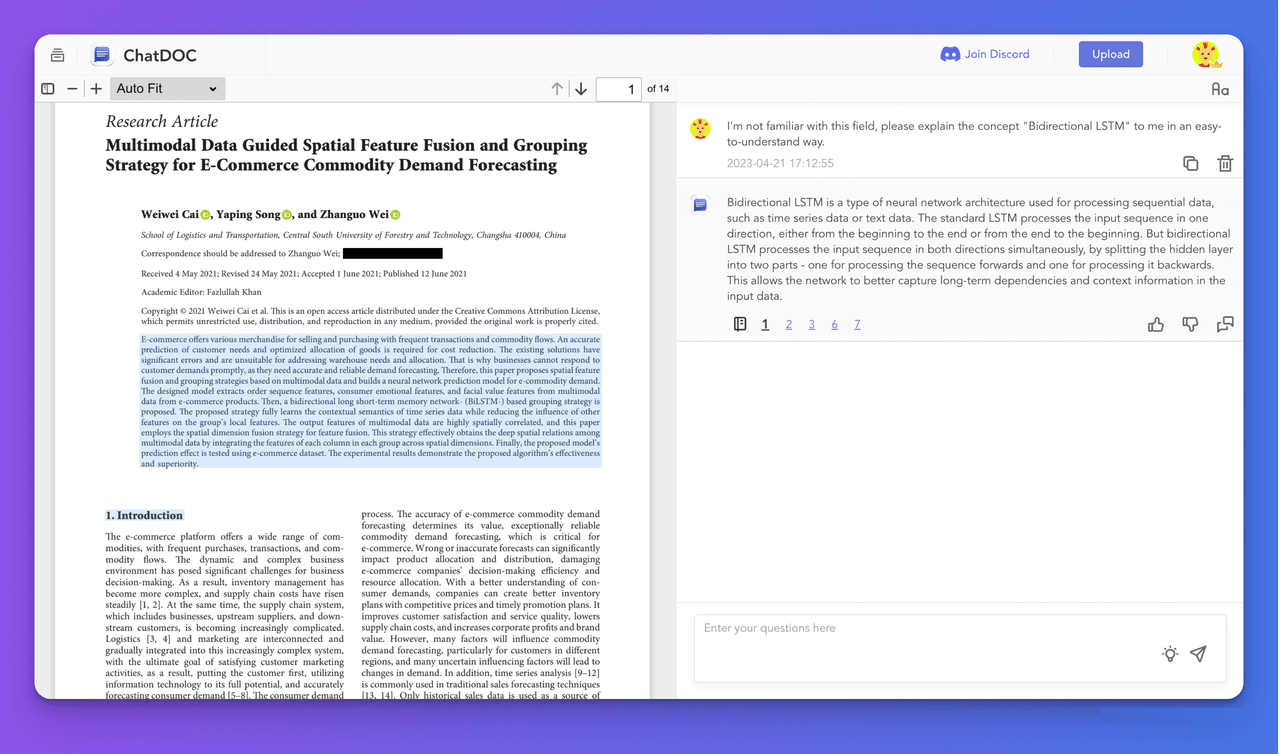1280x754 pixels.
Task: Jump to source page reference 6
Action: coord(834,324)
